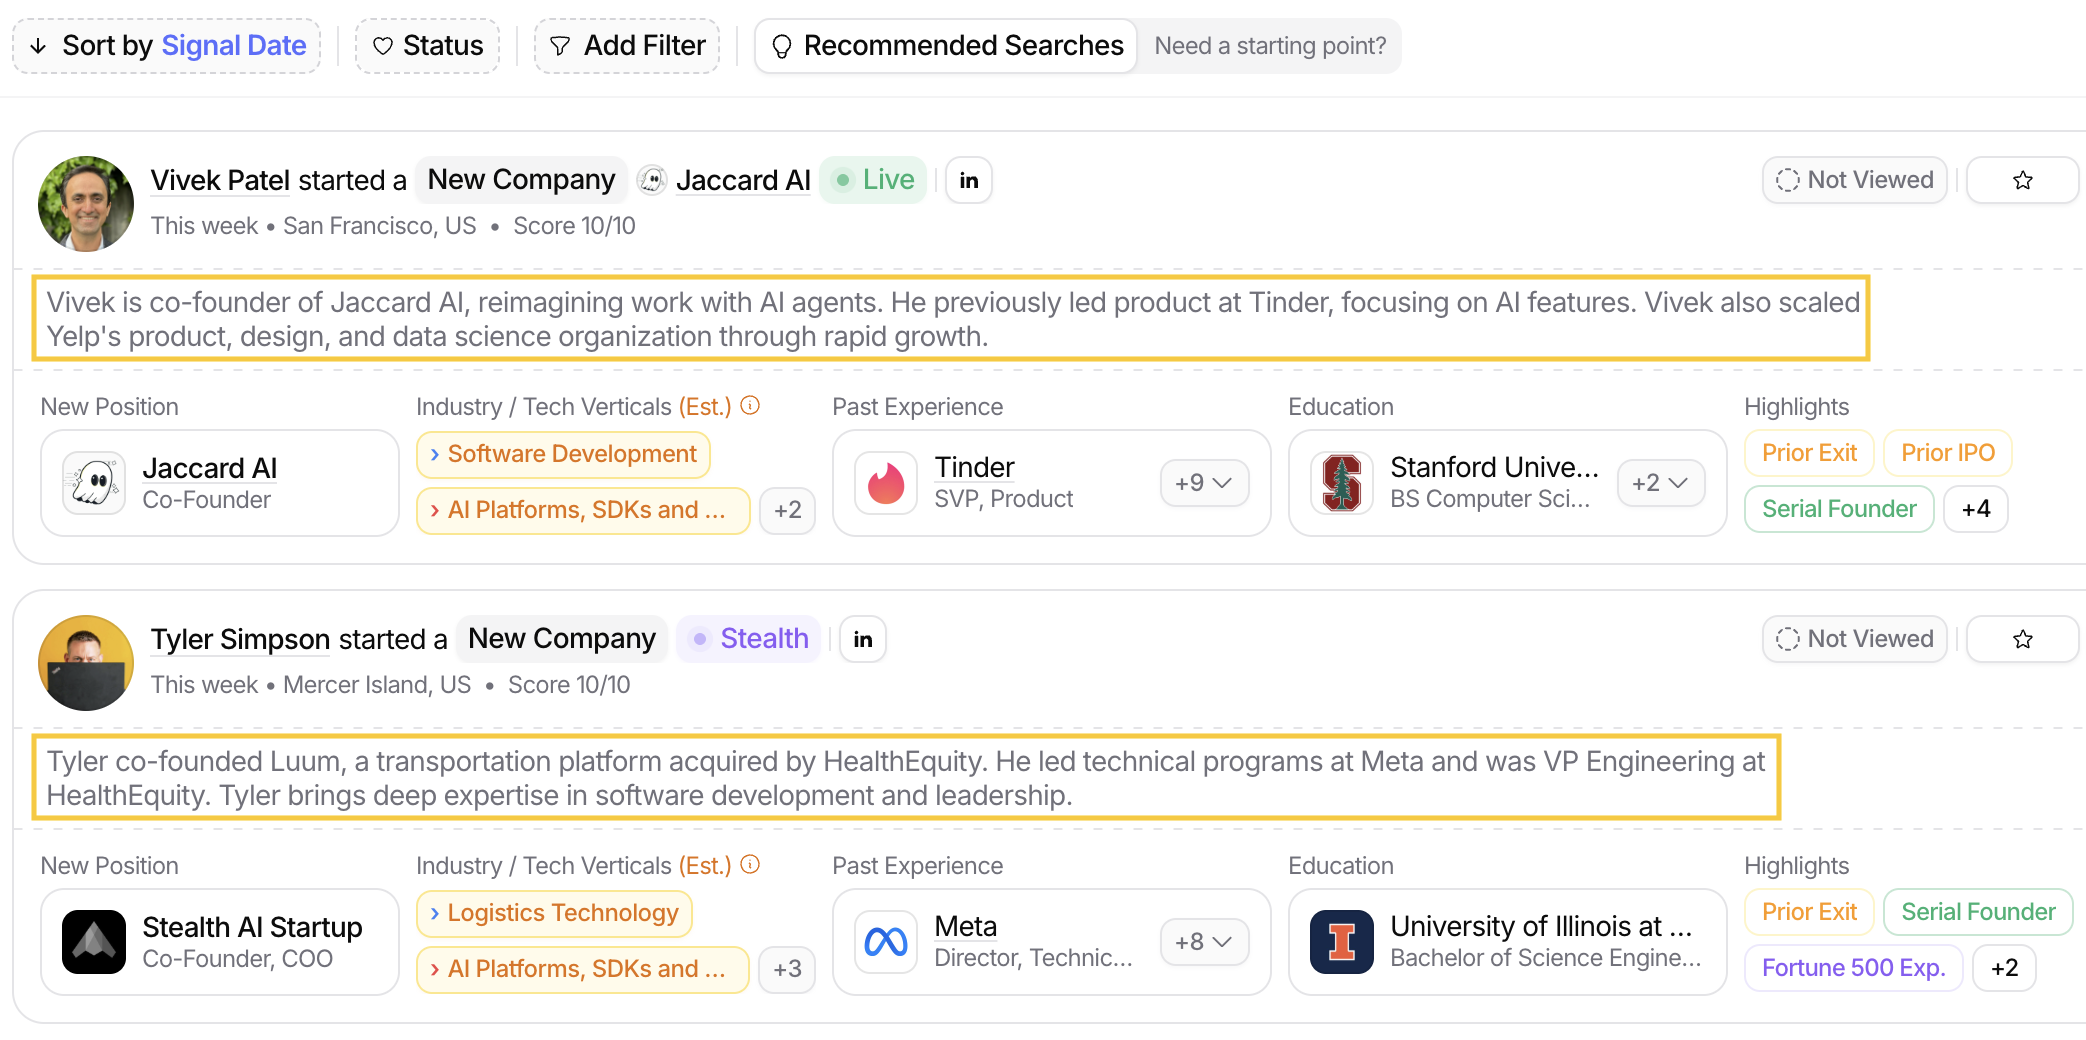Click info icon beside Industry verticals in Vivek's card

pyautogui.click(x=750, y=405)
